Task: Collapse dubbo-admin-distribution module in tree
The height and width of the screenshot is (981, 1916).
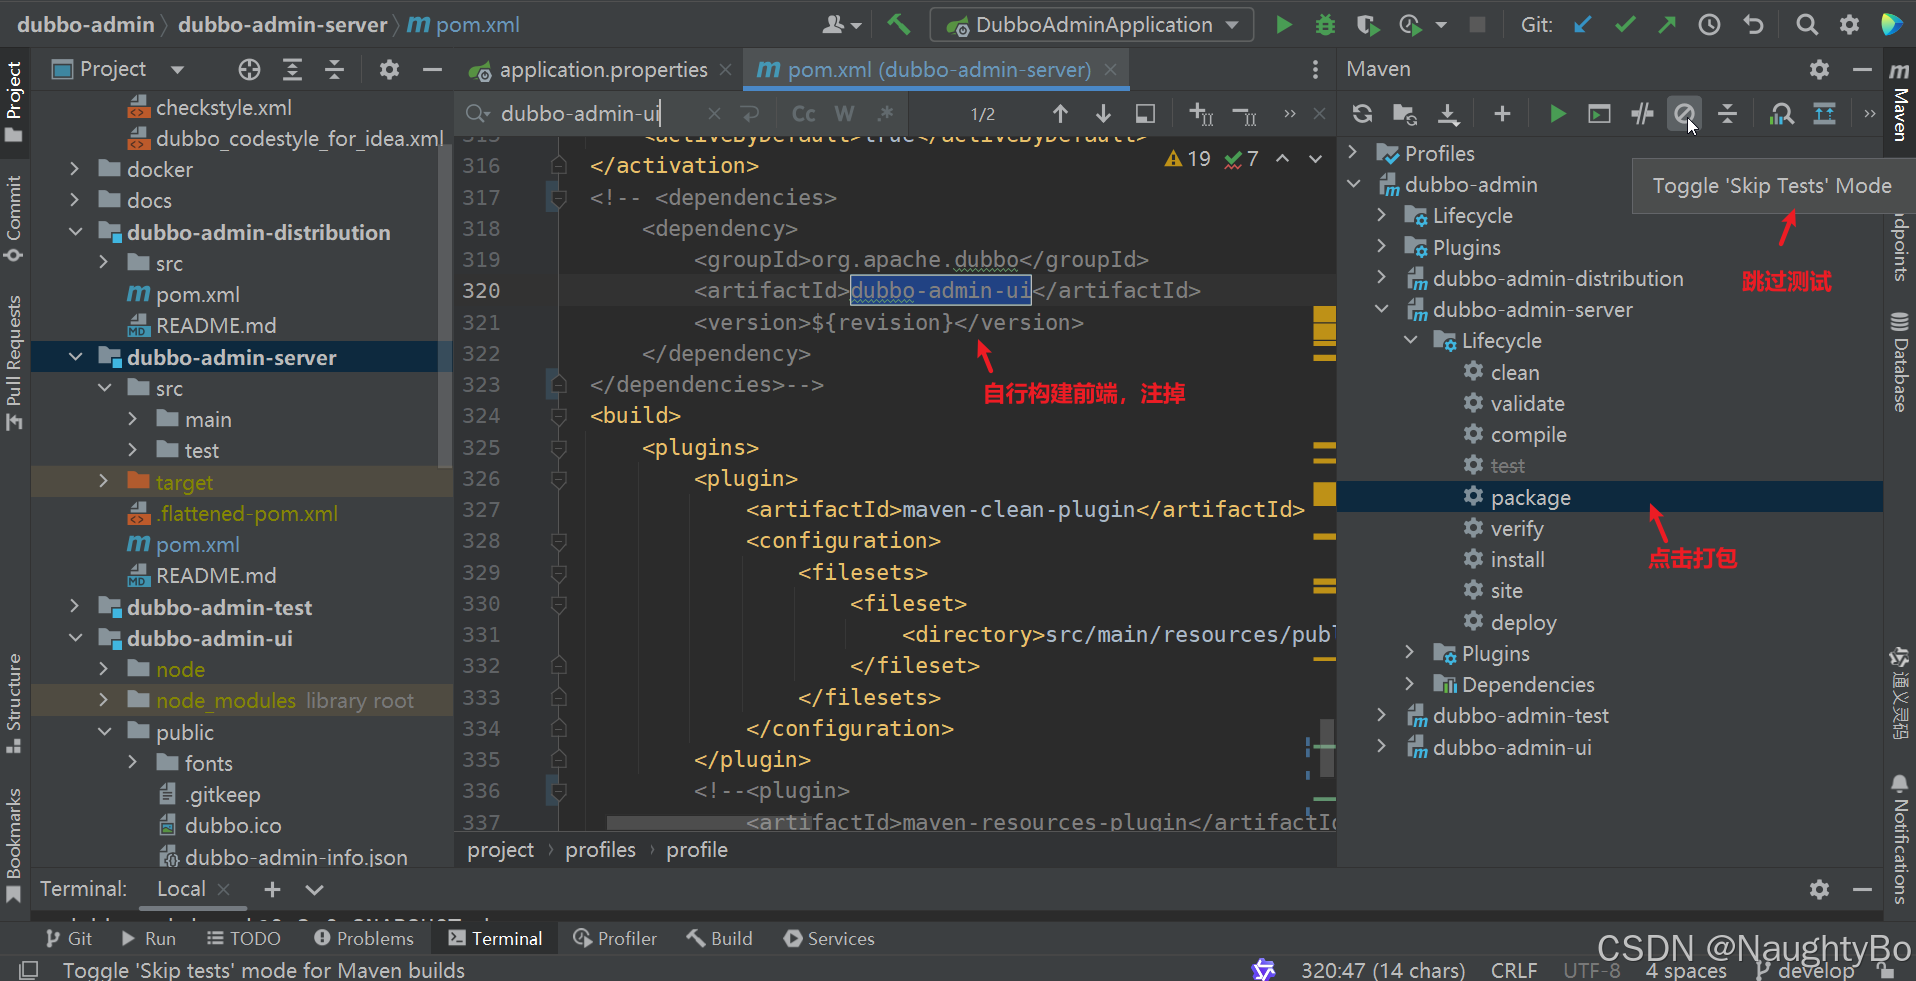Action: click(75, 231)
